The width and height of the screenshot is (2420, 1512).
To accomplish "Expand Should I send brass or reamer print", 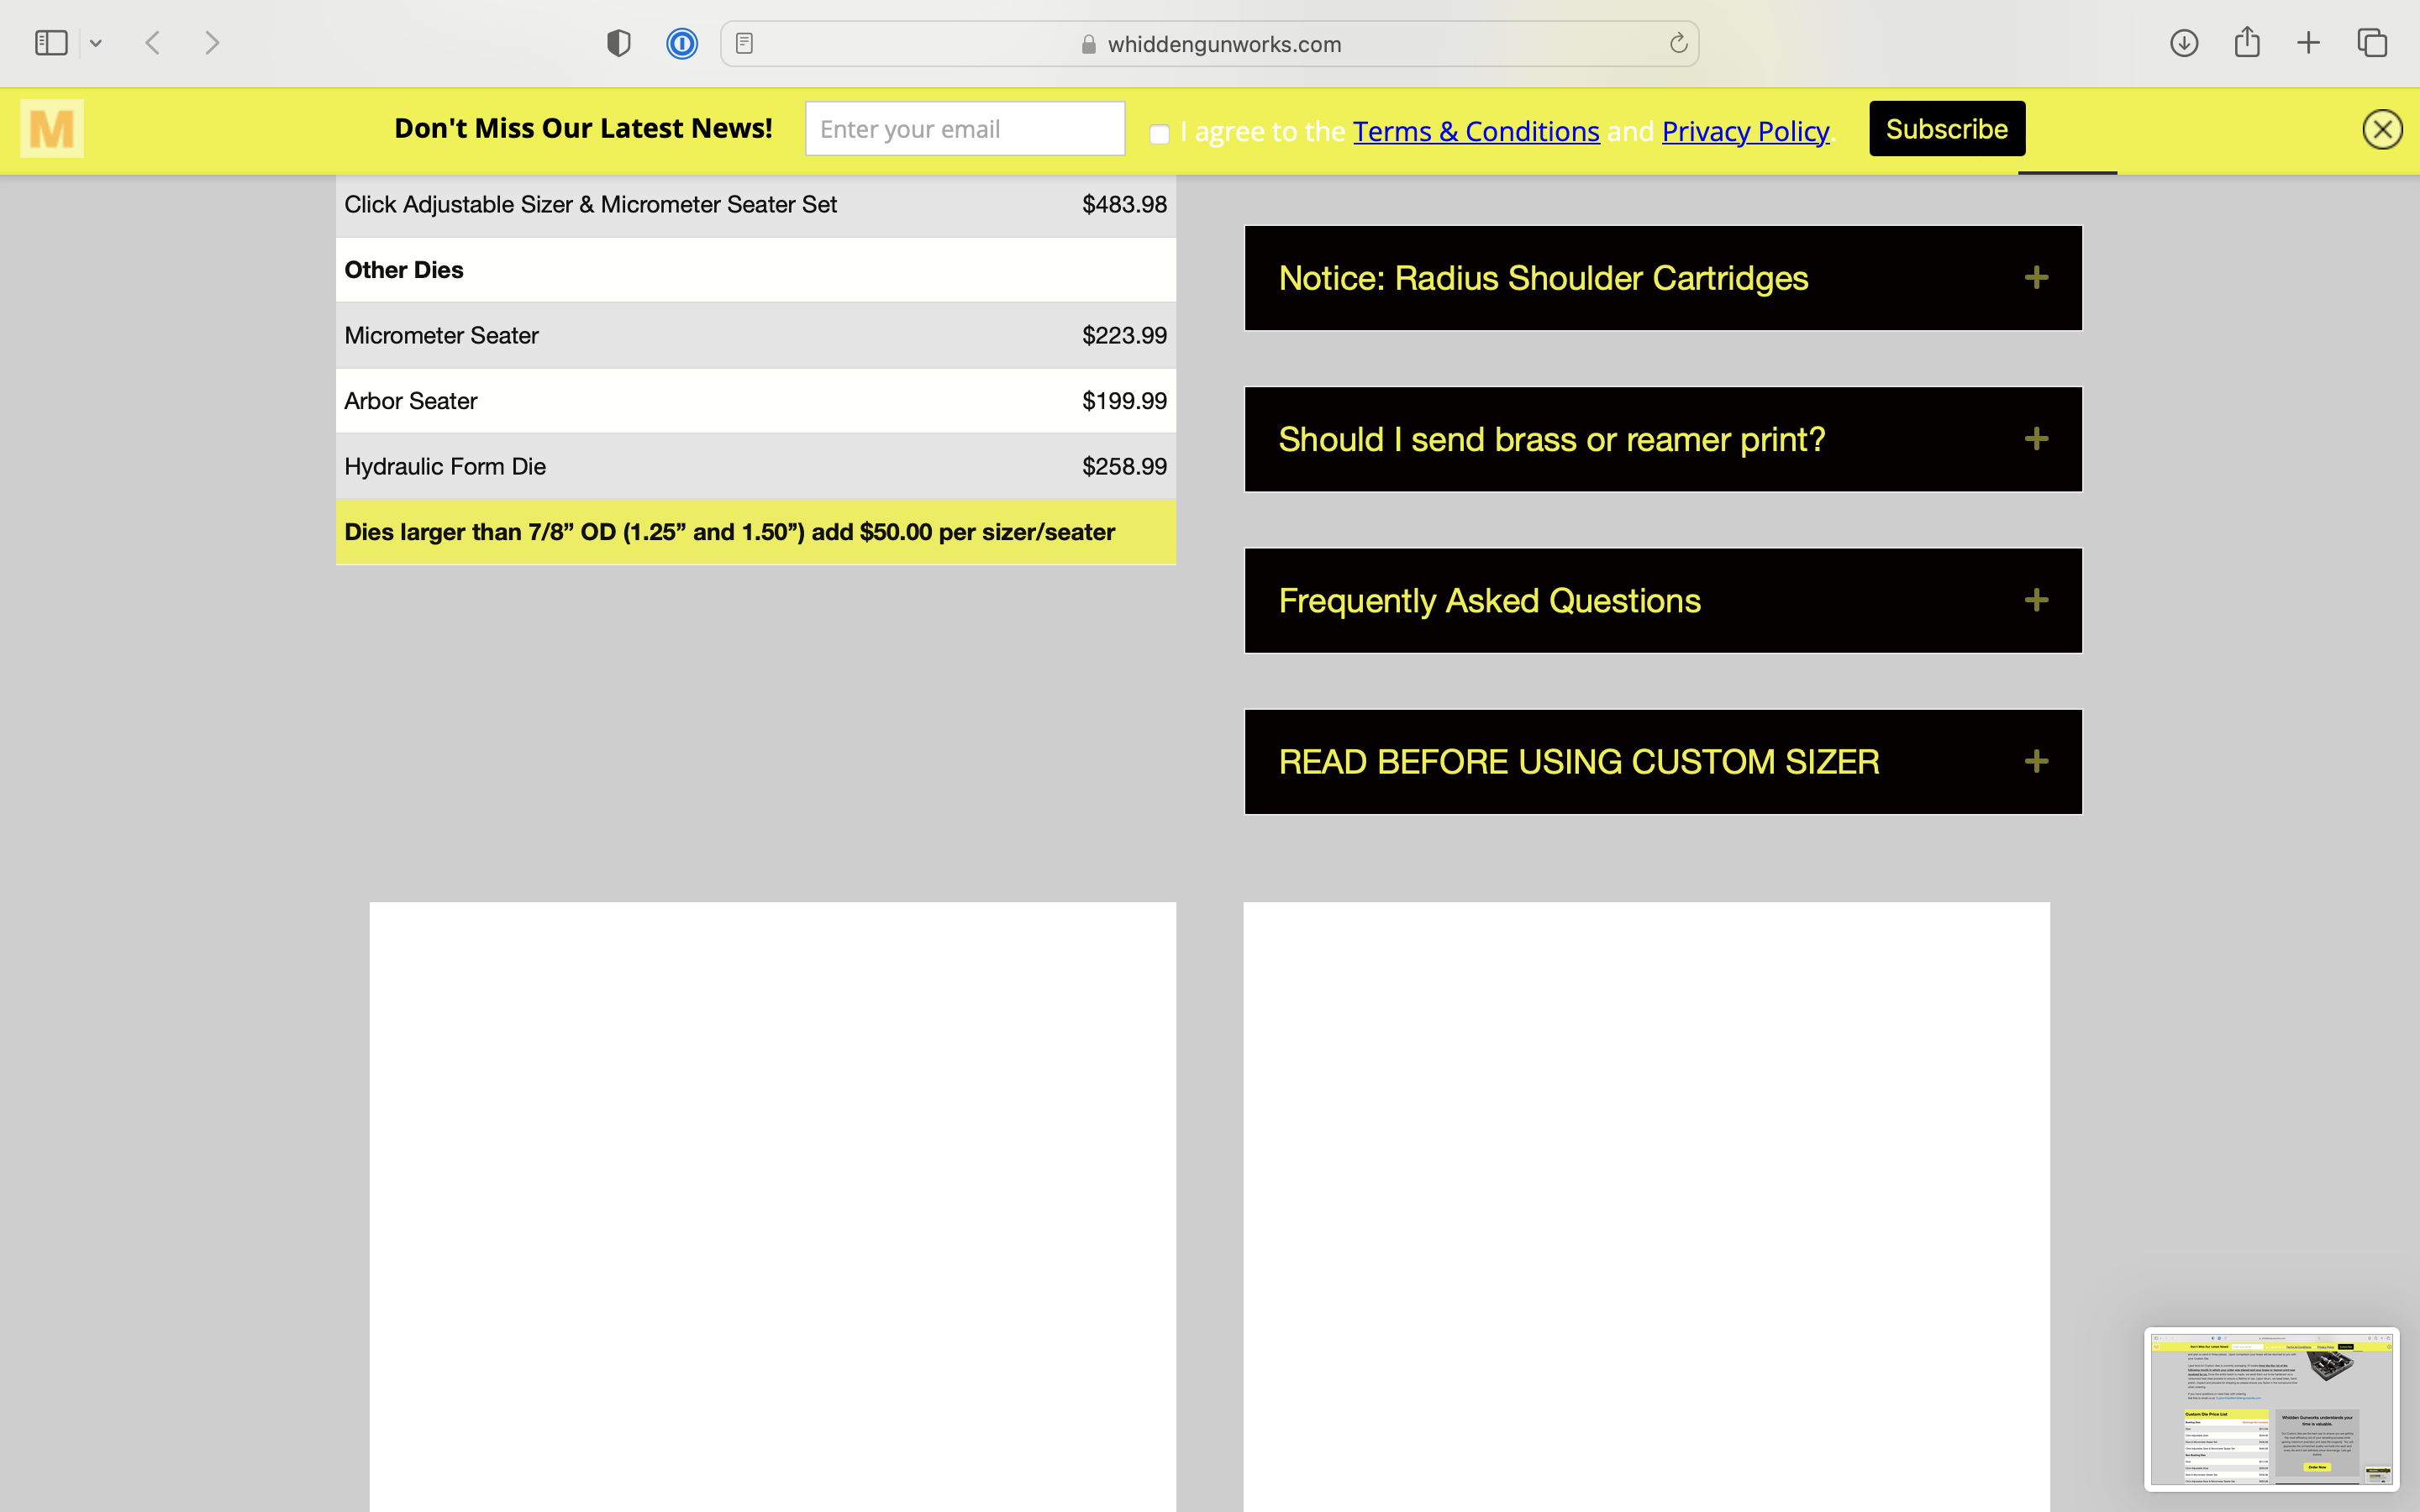I will pos(1663,439).
